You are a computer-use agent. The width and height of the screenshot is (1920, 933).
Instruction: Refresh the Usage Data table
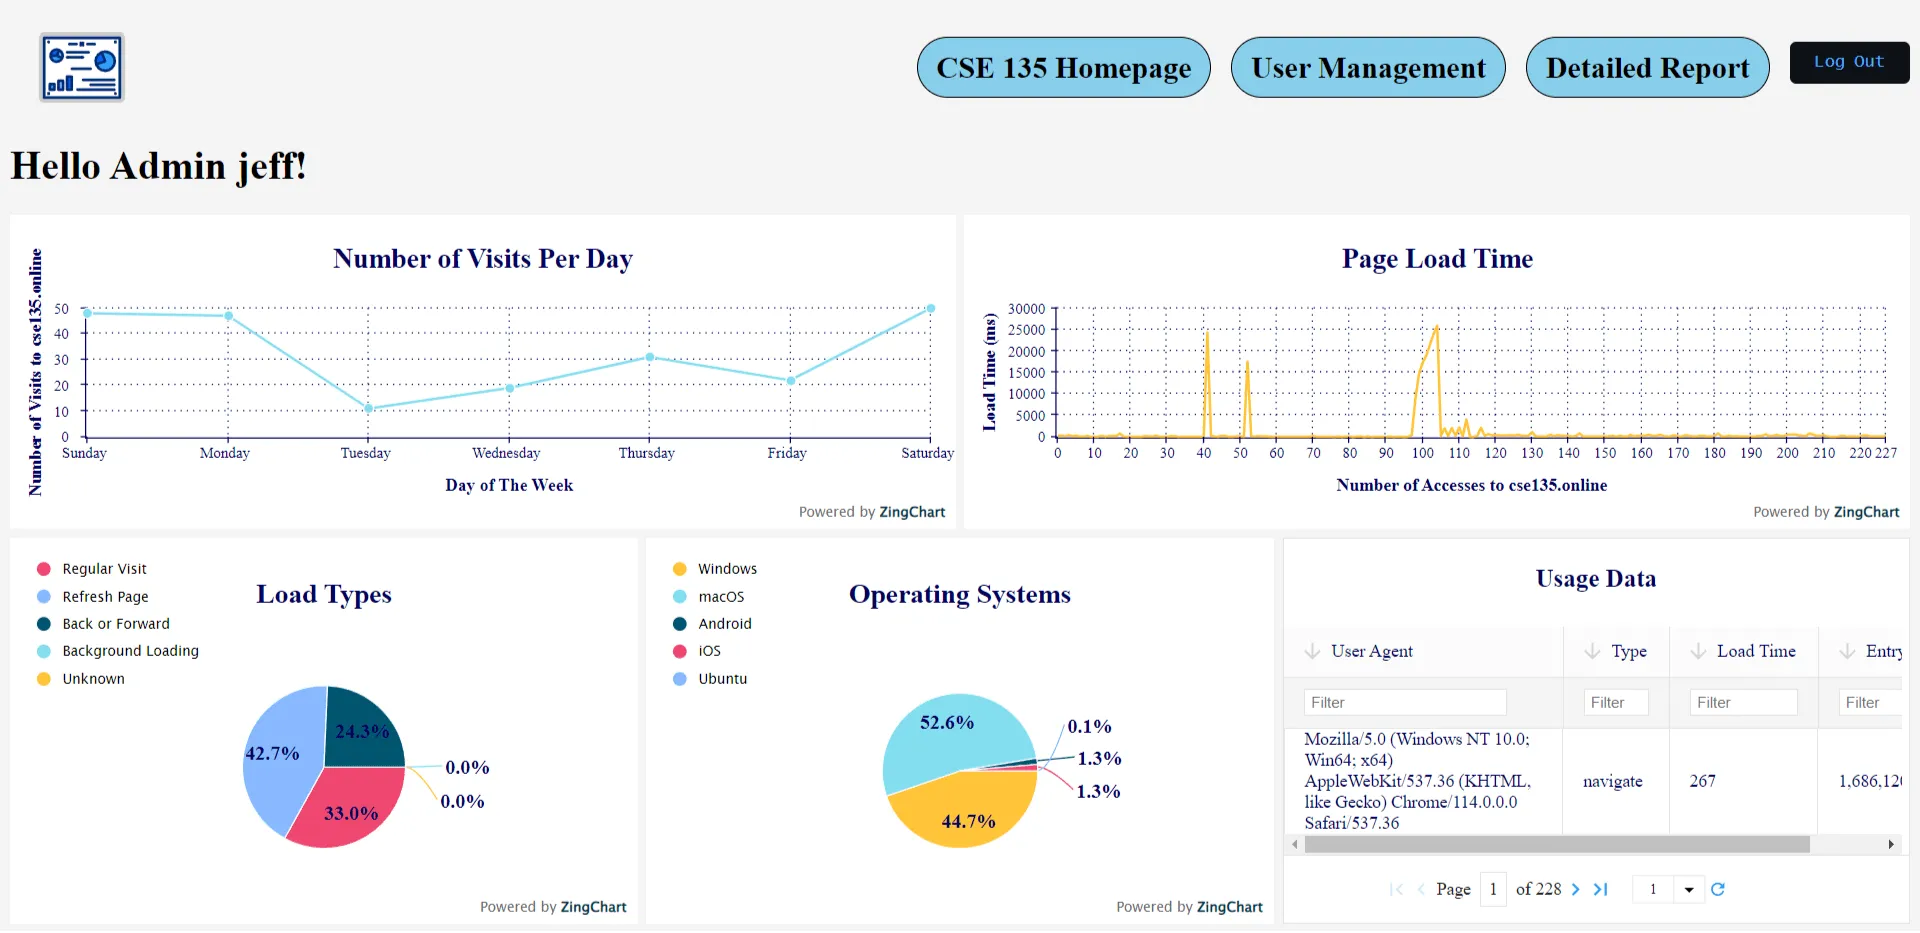[x=1719, y=889]
